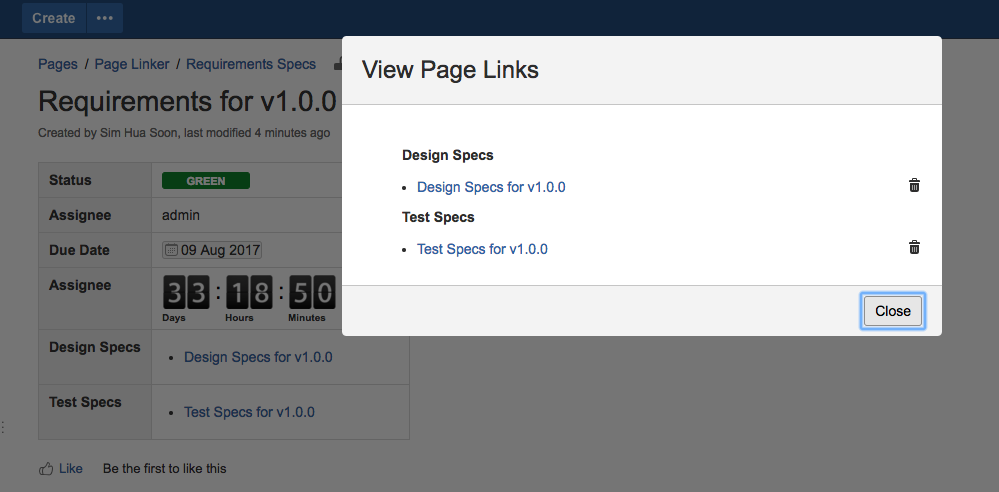Delete the Test Specs link with trash icon
This screenshot has height=492, width=999.
coord(914,248)
